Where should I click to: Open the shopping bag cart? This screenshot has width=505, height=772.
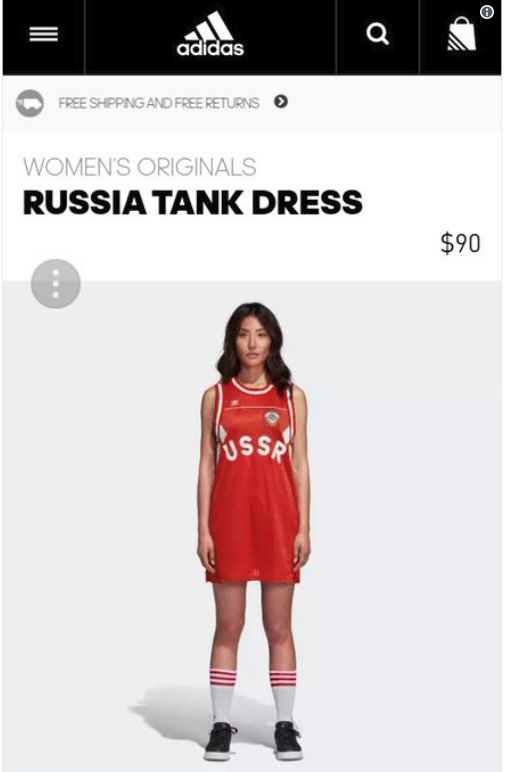pyautogui.click(x=462, y=34)
